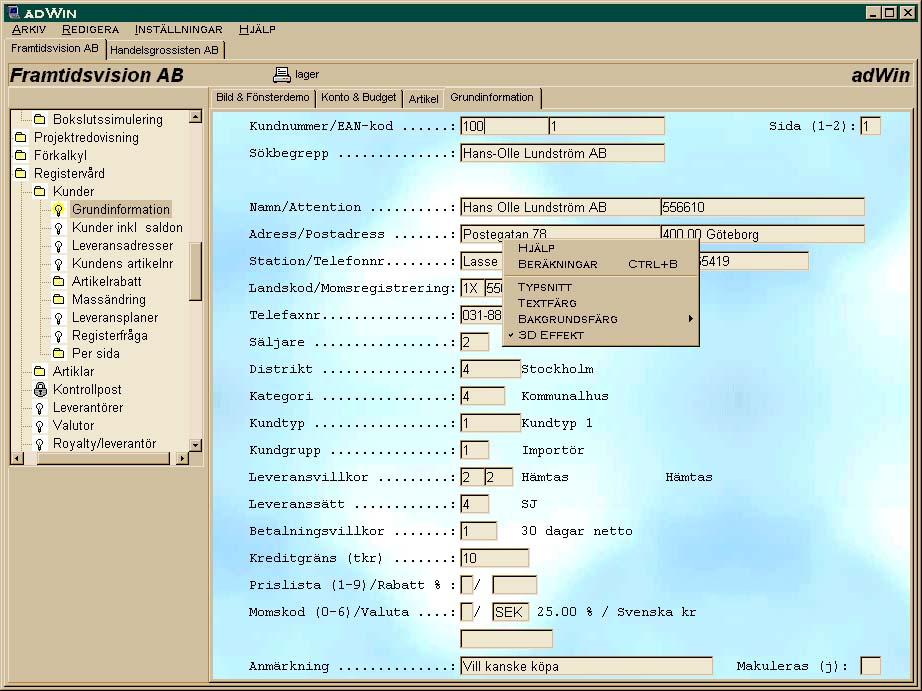
Task: Select Leveransadresser in the tree
Action: 122,246
